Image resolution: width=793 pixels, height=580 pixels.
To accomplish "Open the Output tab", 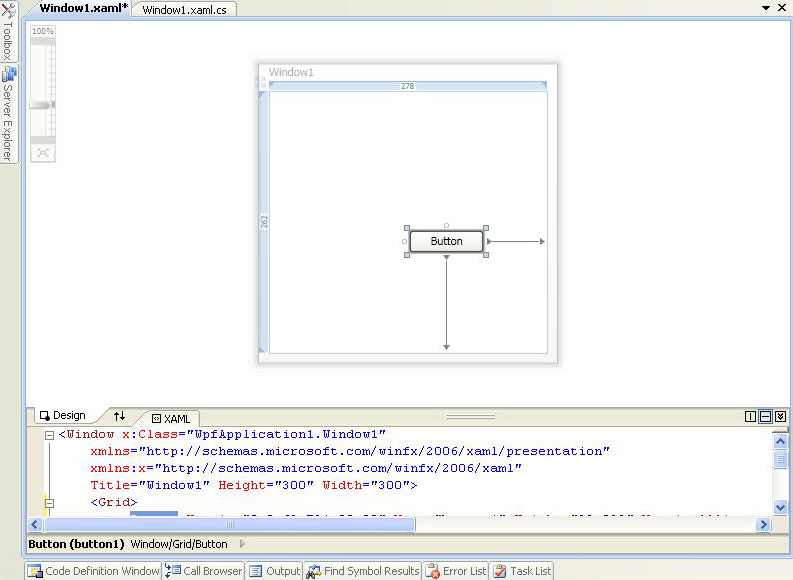I will coord(275,571).
